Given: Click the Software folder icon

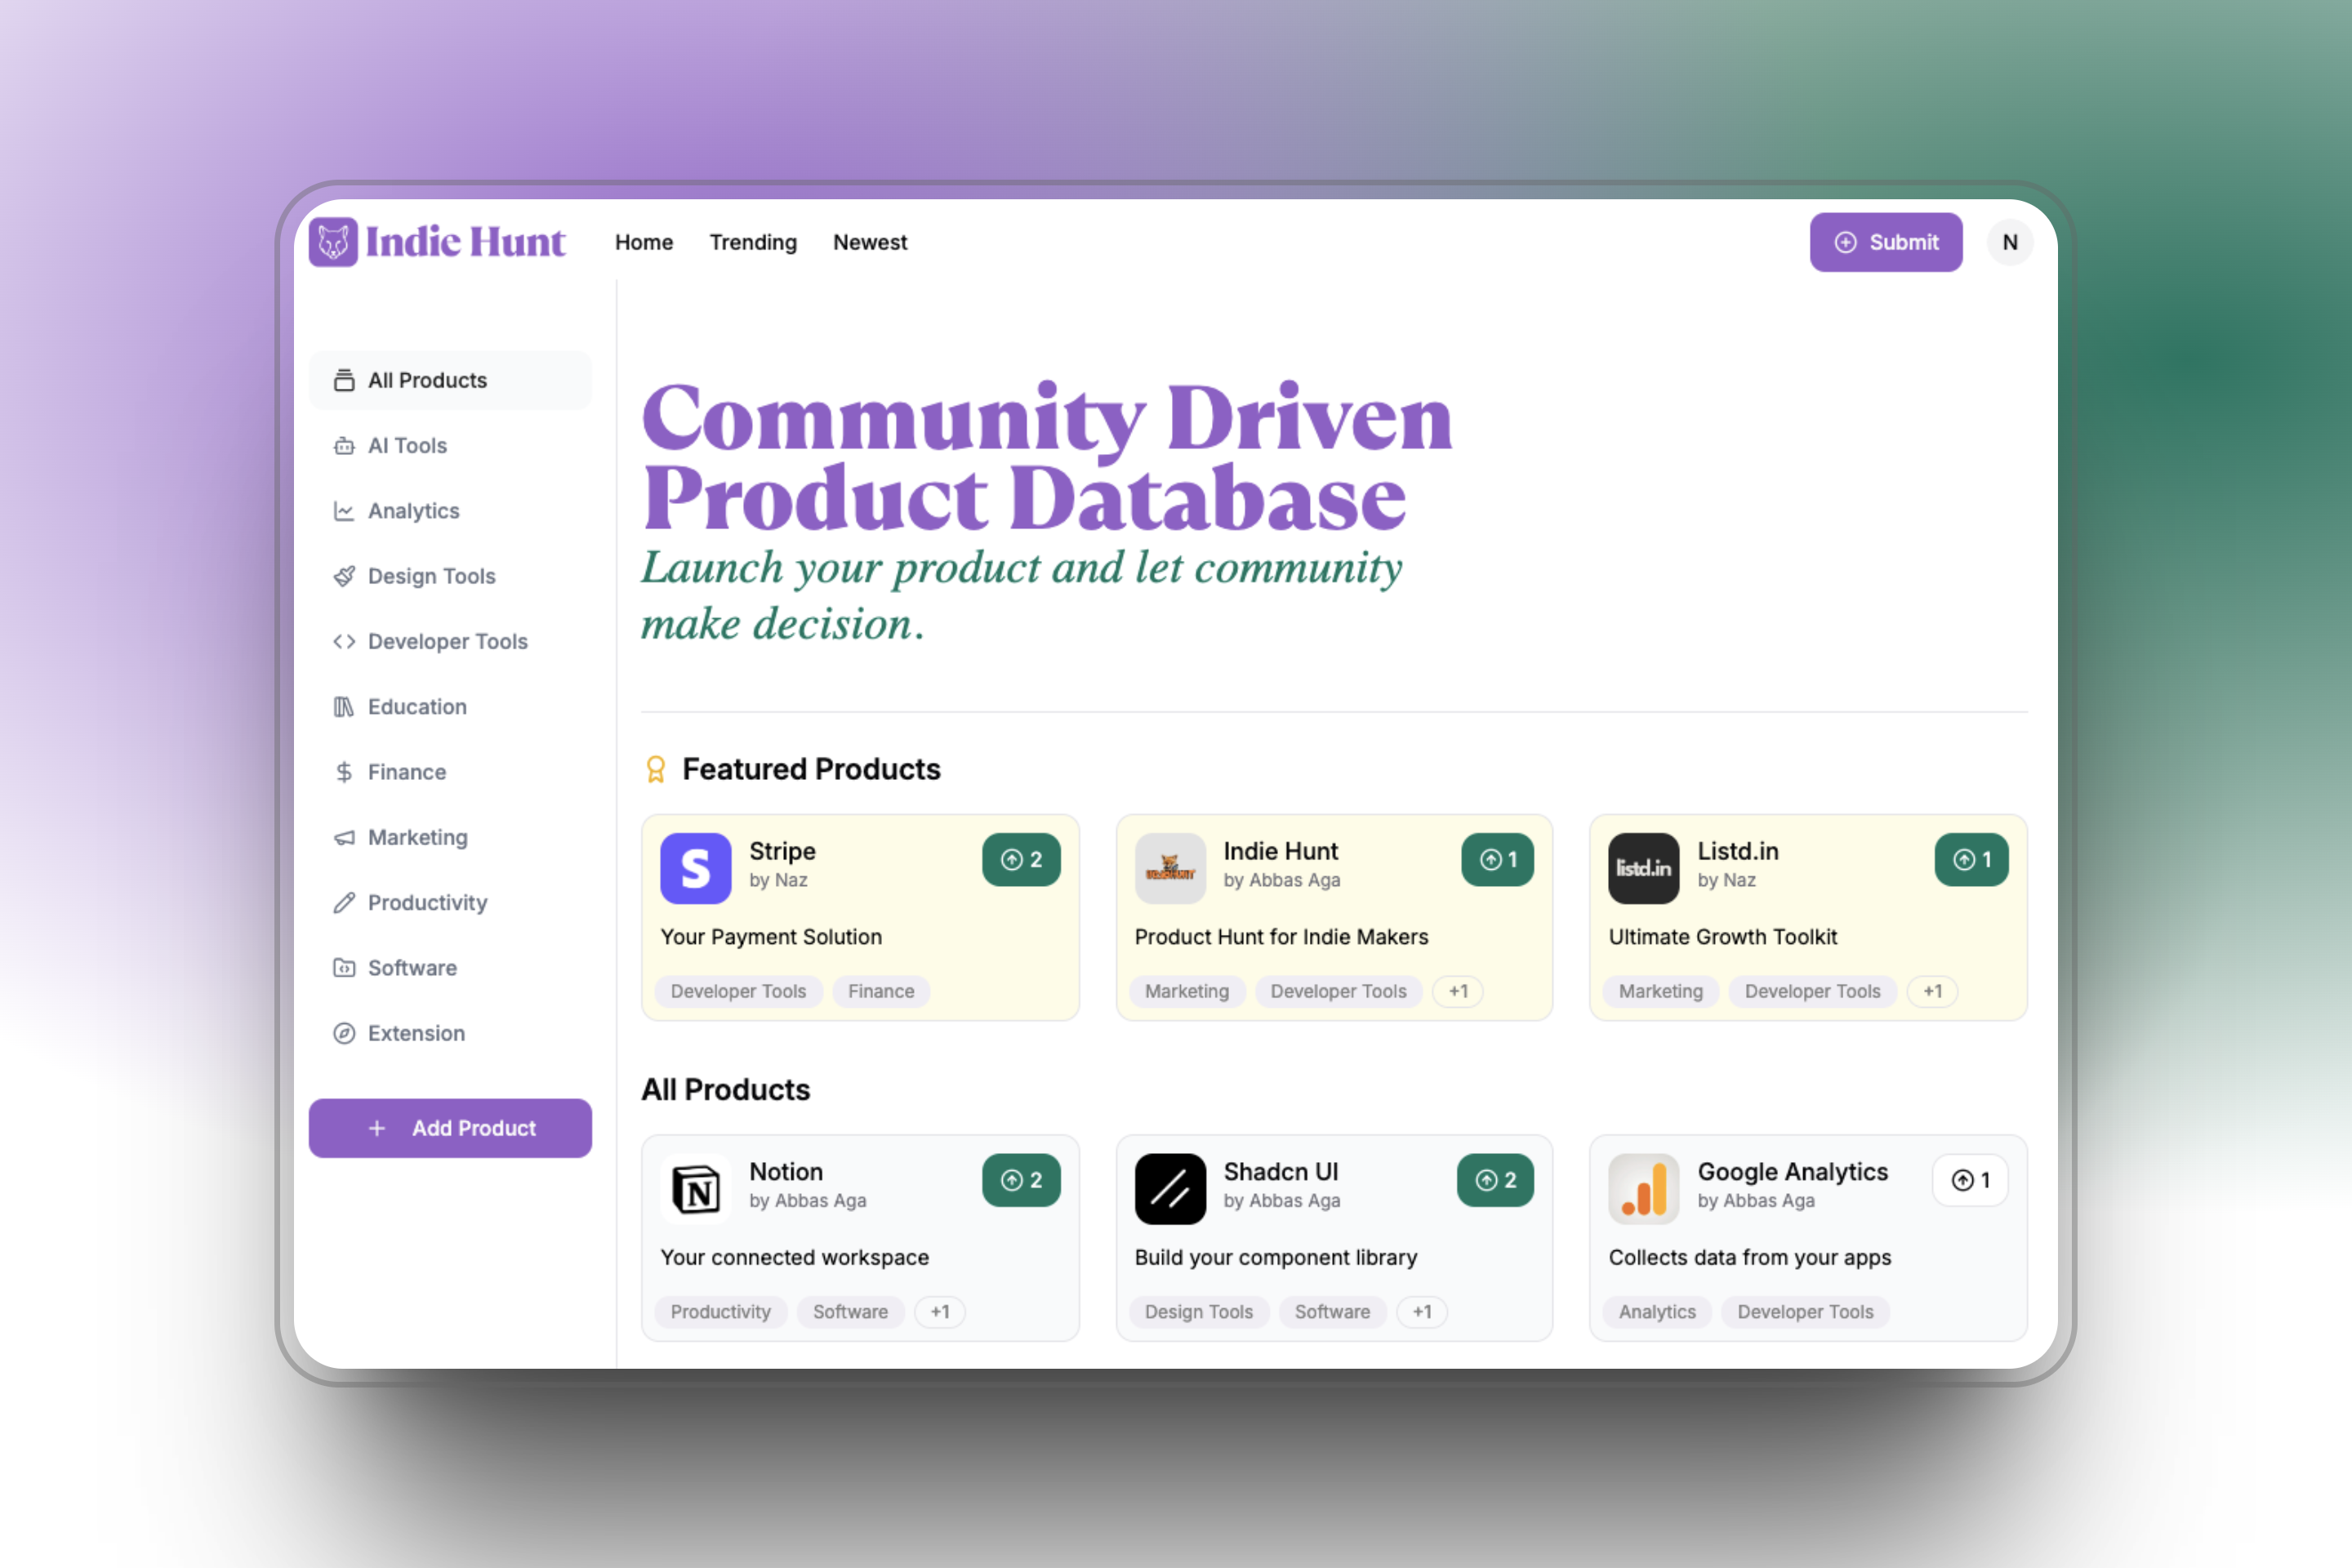Looking at the screenshot, I should [x=344, y=968].
